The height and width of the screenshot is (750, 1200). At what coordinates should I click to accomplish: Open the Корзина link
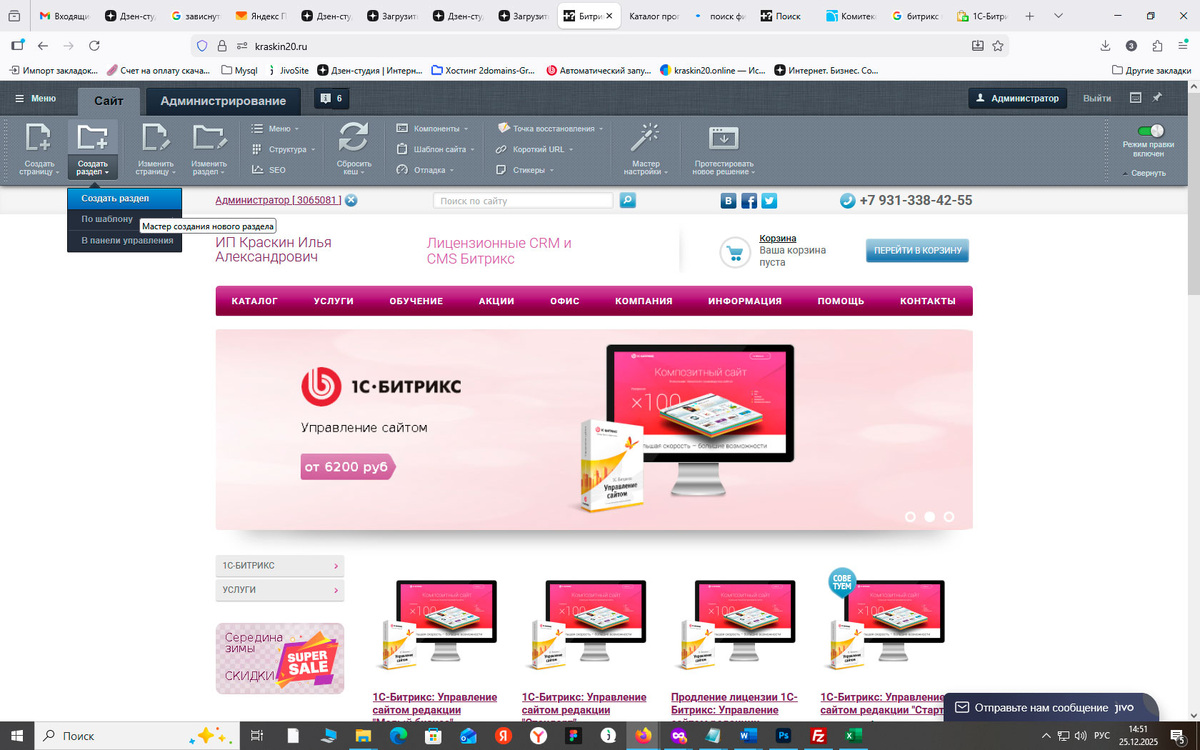[778, 238]
